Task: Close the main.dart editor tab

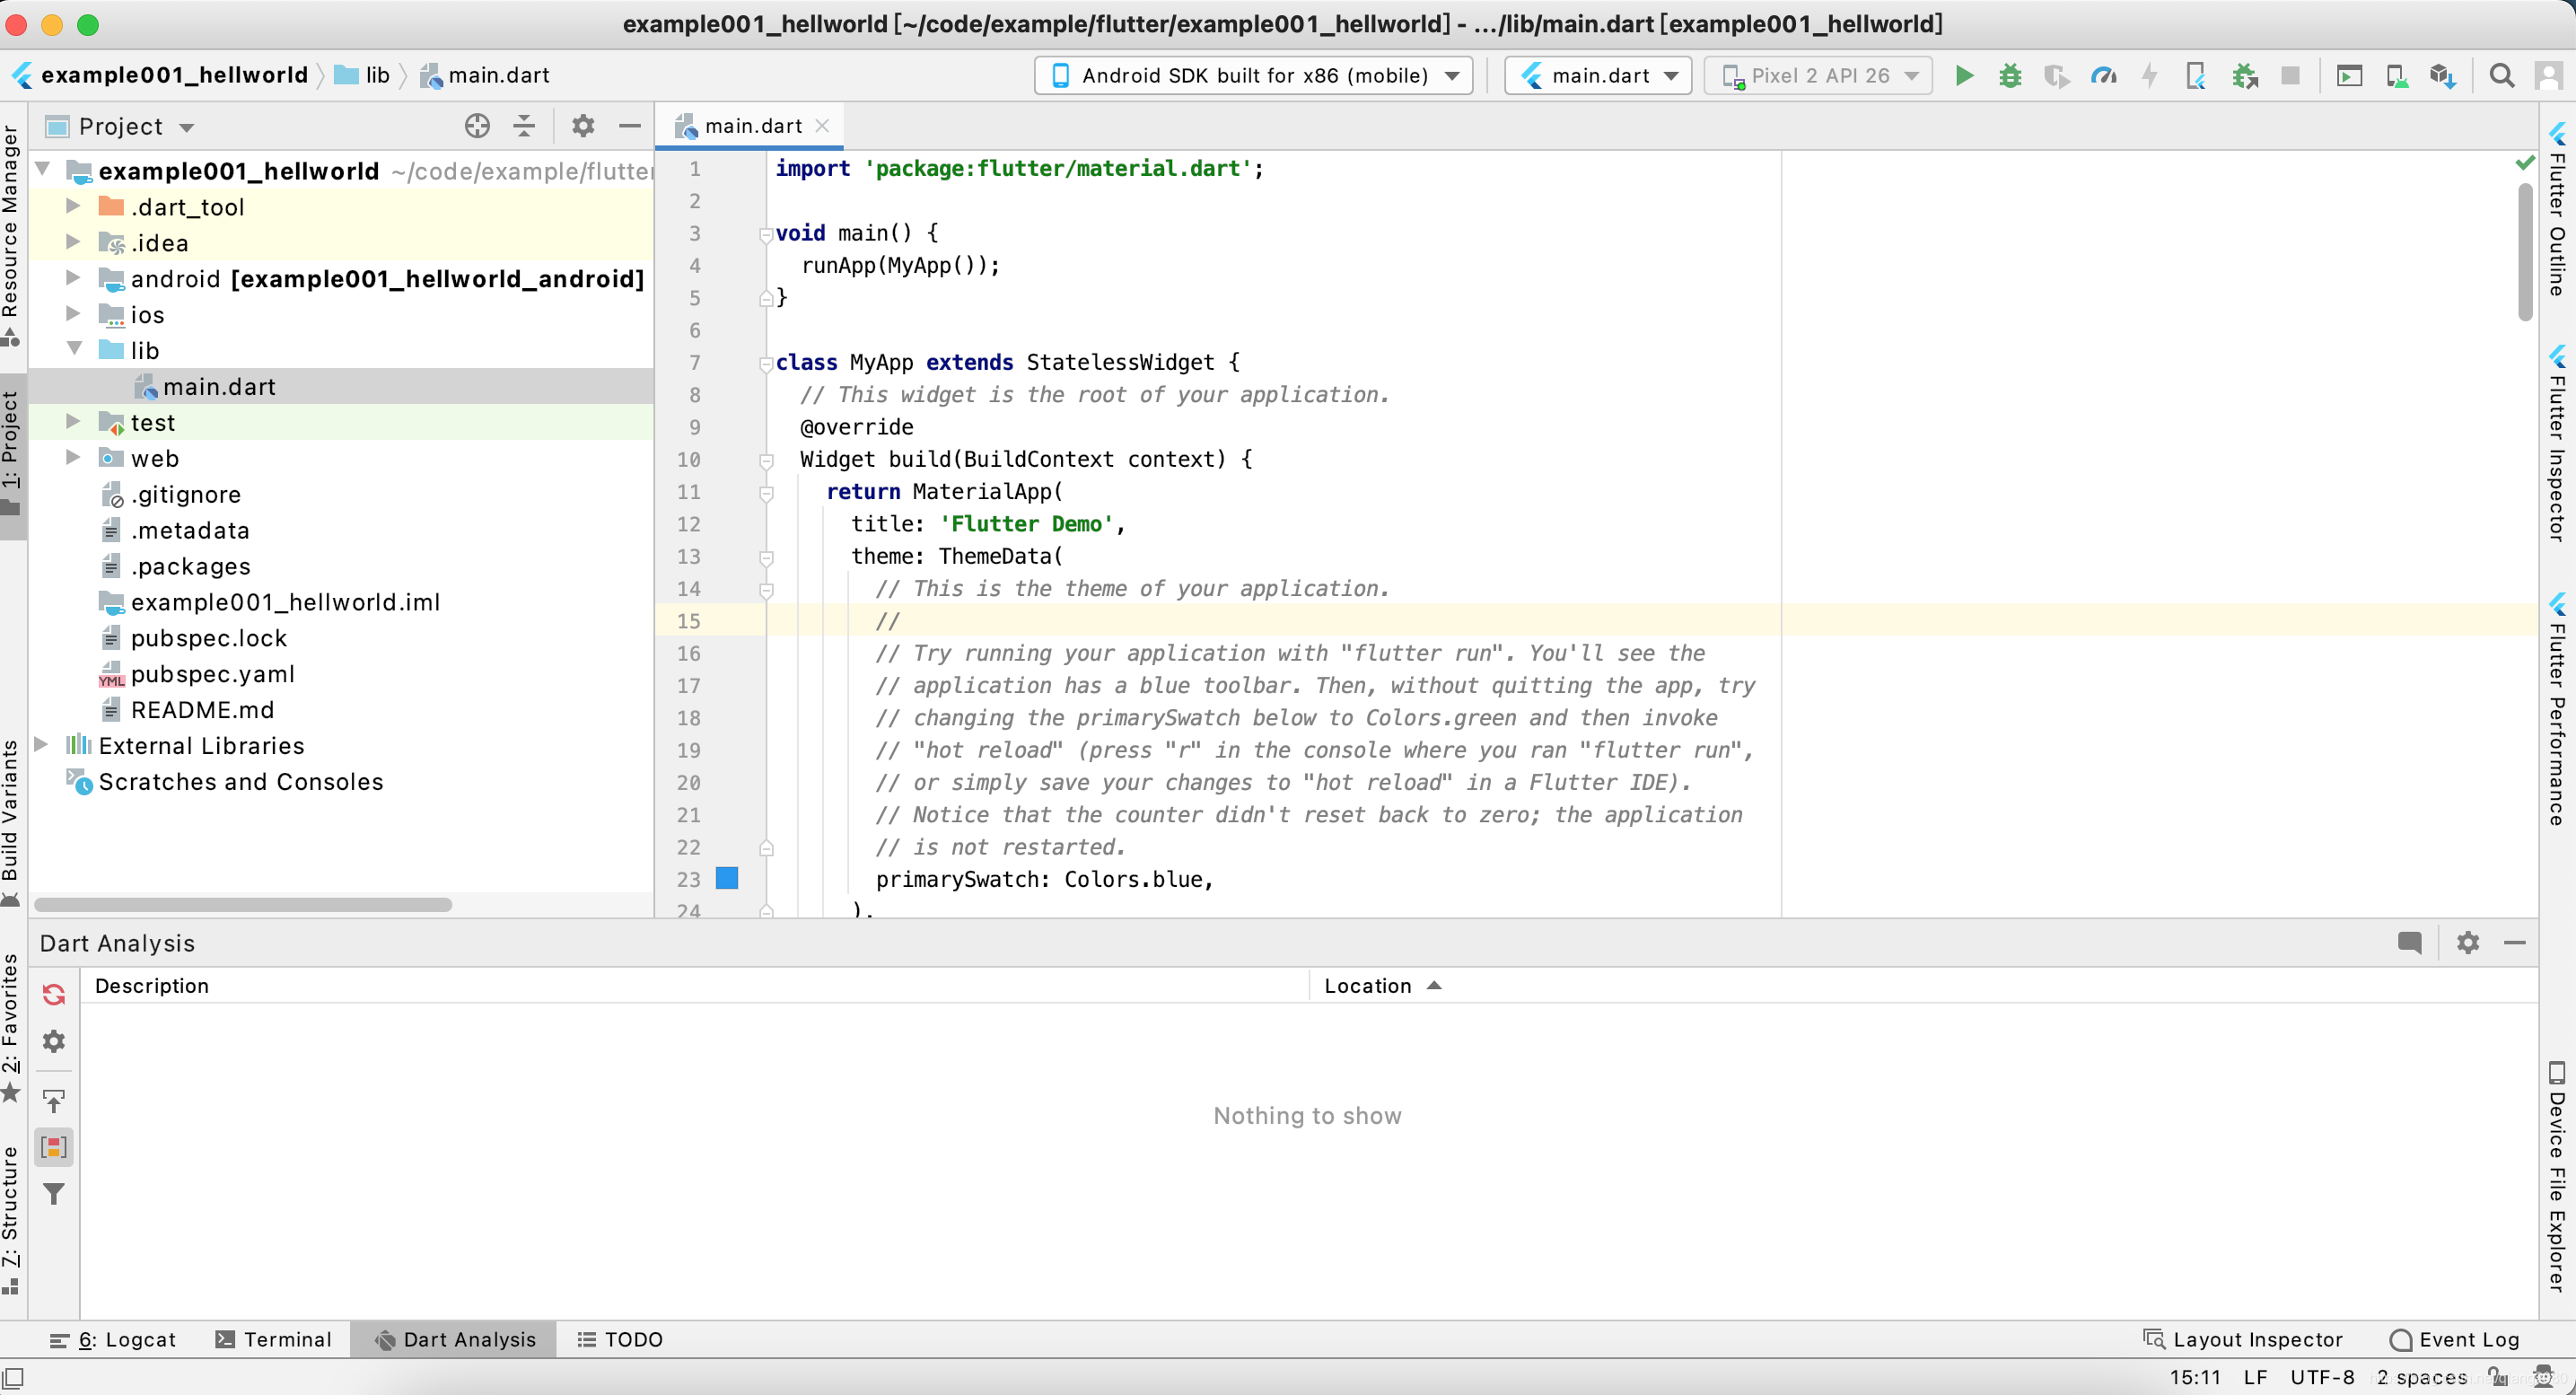Action: click(x=822, y=126)
